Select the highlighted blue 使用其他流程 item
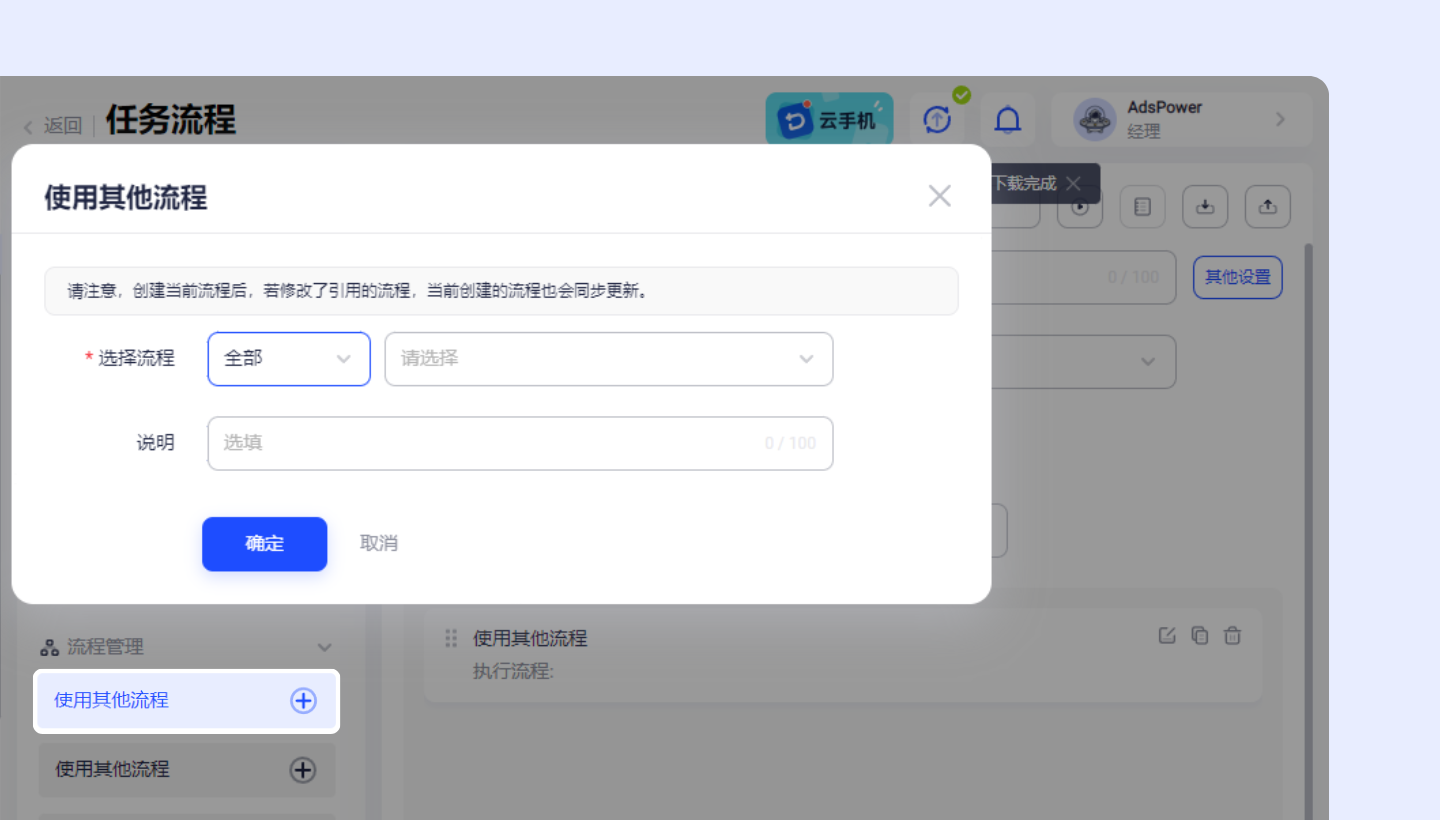This screenshot has height=820, width=1440. tap(187, 701)
